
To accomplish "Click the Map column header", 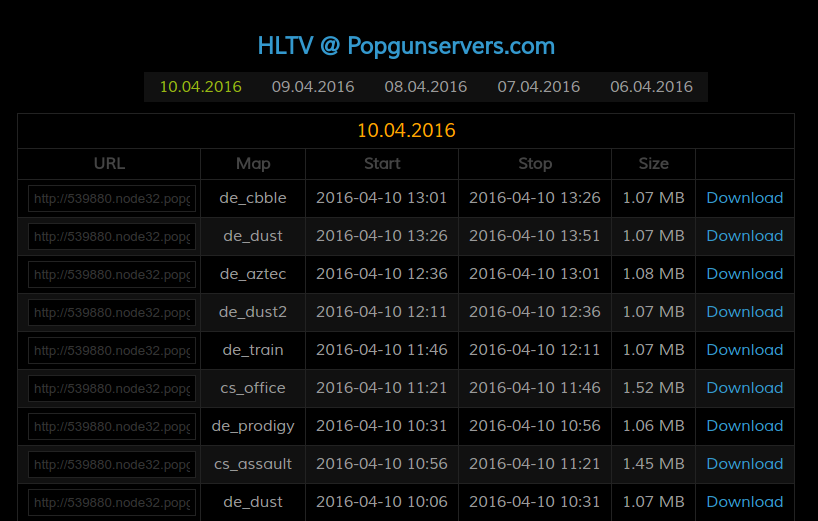I will pyautogui.click(x=253, y=164).
